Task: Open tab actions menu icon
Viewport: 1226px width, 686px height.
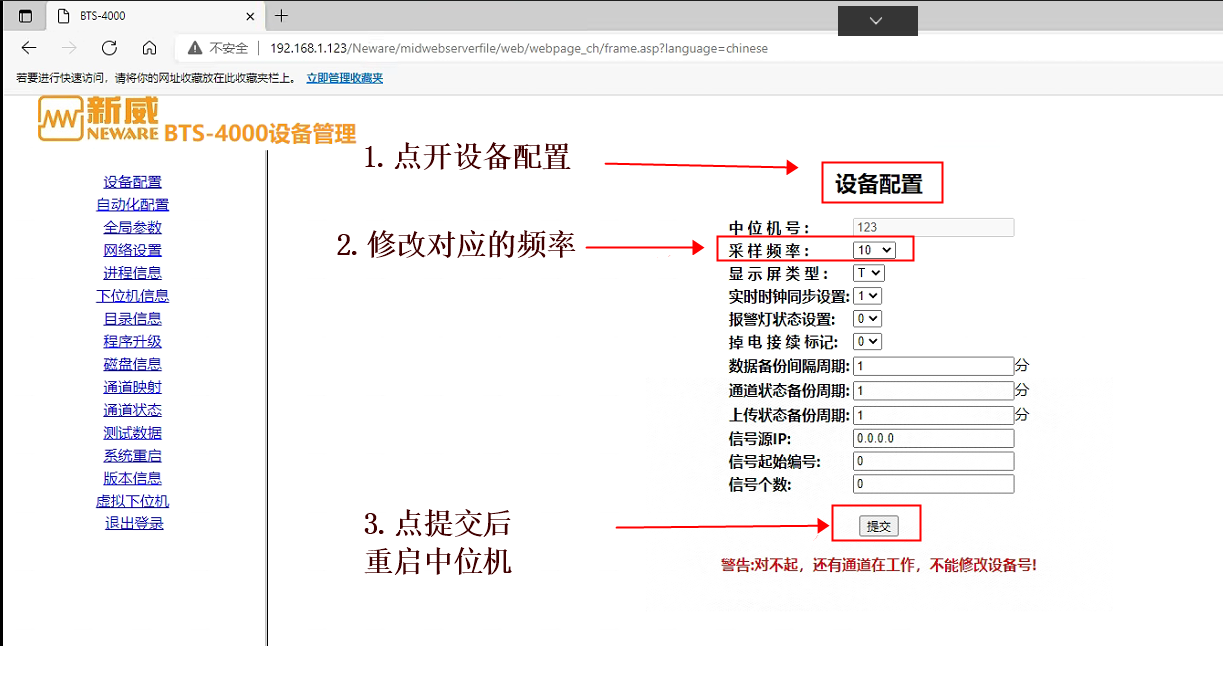Action: click(x=25, y=16)
